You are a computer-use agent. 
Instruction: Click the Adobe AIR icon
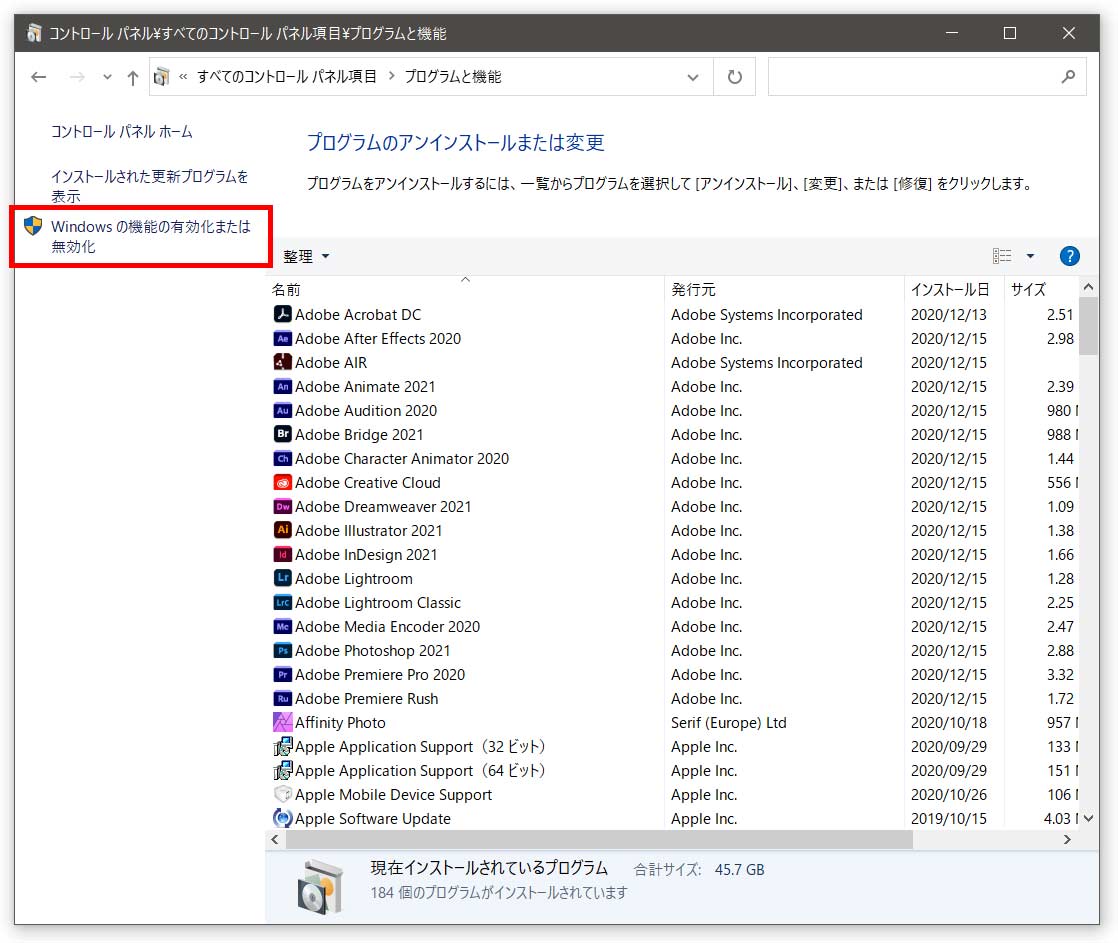click(x=282, y=362)
